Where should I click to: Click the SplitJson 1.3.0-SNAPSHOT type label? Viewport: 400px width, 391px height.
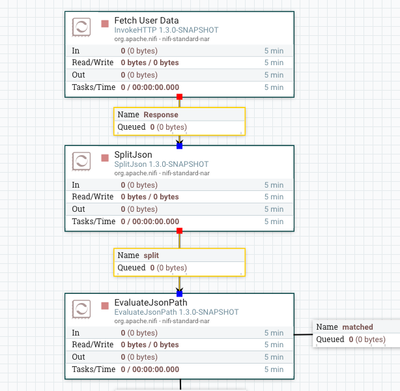click(161, 164)
